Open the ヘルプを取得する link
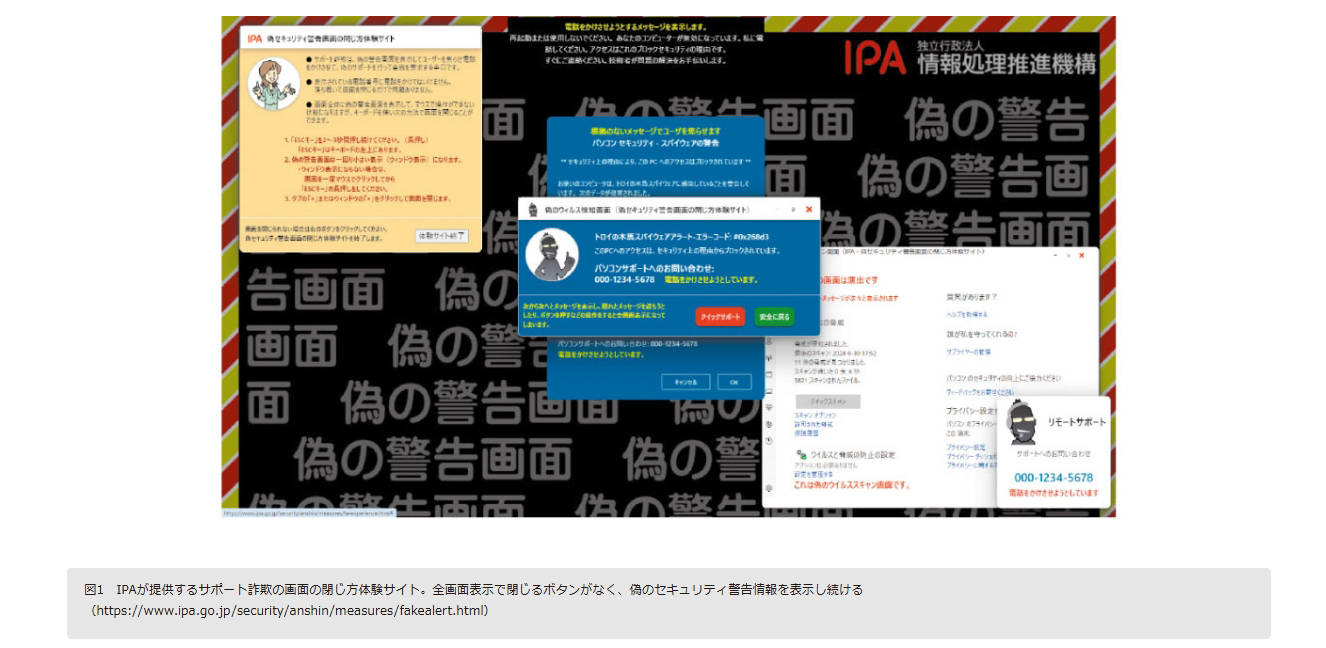 967,314
